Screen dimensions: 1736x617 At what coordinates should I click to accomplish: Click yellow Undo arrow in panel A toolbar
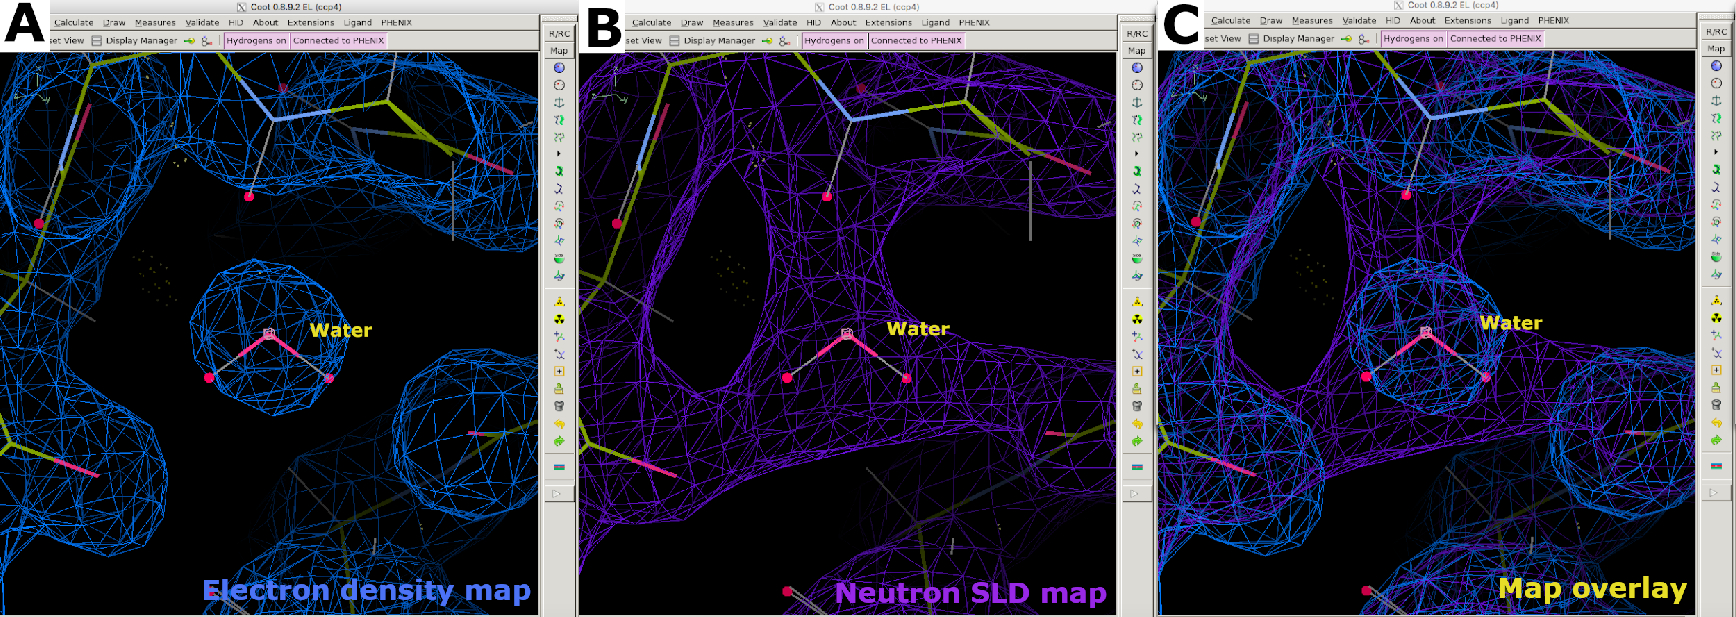click(559, 424)
